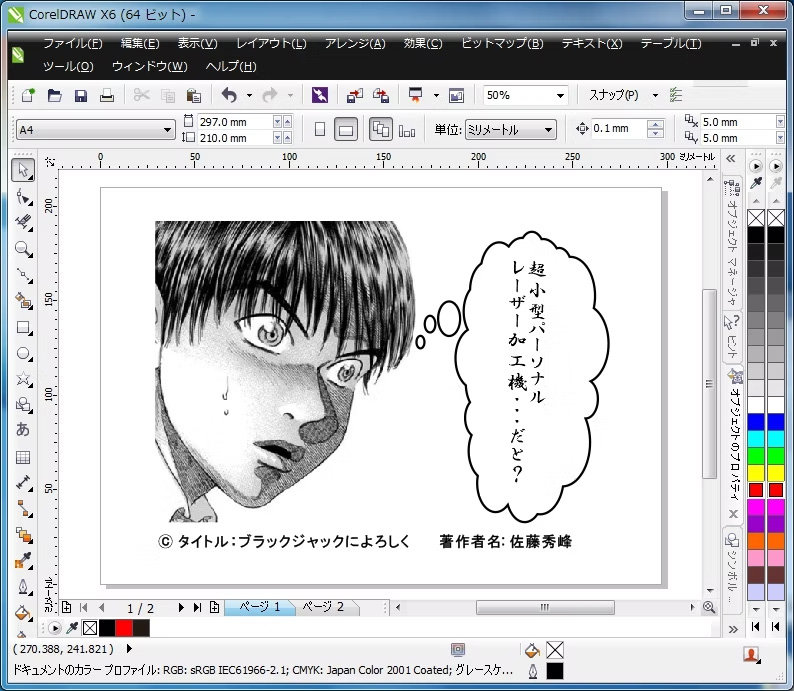The width and height of the screenshot is (794, 691).
Task: Apply layout to all pages
Action: (x=381, y=130)
